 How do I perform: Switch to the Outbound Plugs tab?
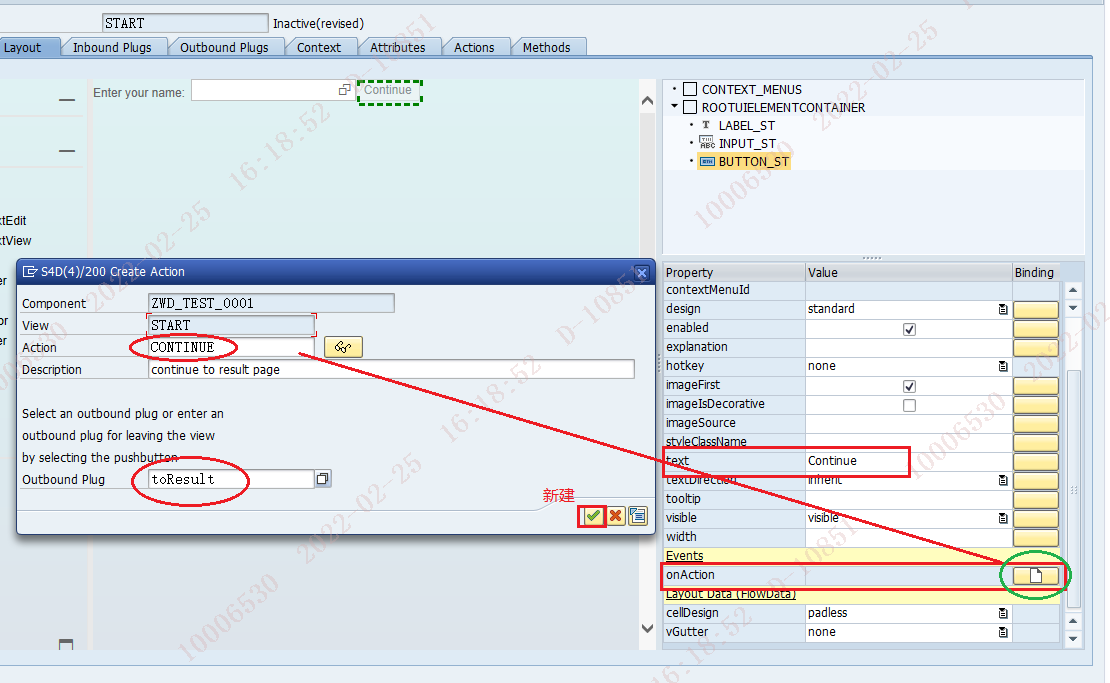click(x=224, y=47)
